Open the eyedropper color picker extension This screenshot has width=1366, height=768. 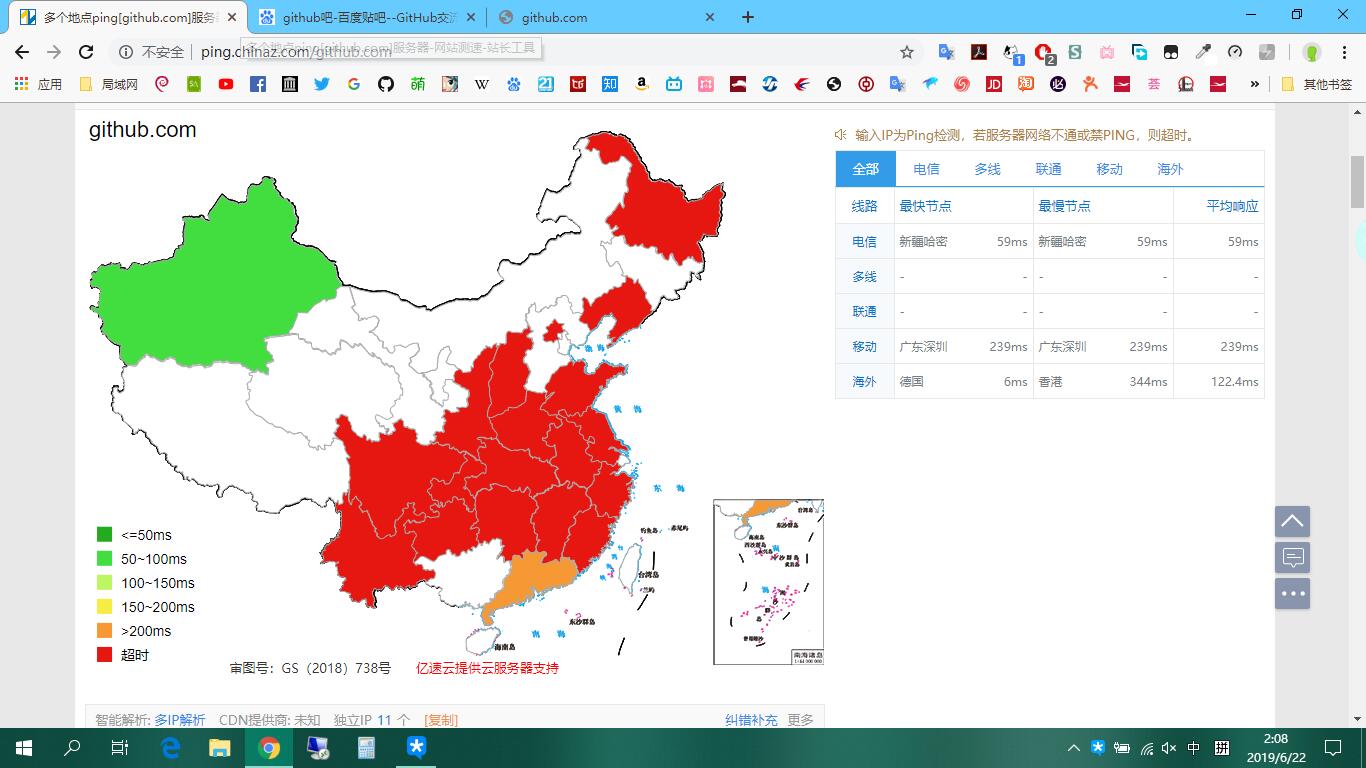(1203, 52)
